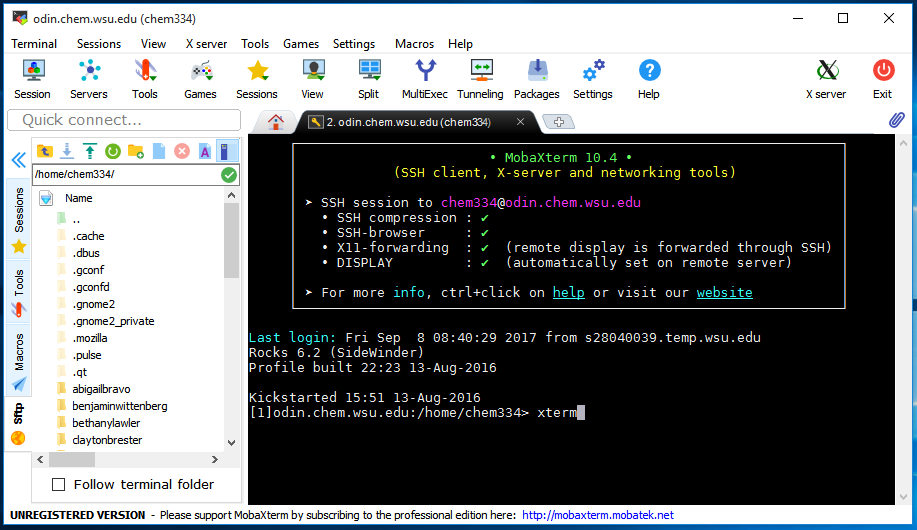
Task: Create a new folder in SFTP browser
Action: [136, 151]
